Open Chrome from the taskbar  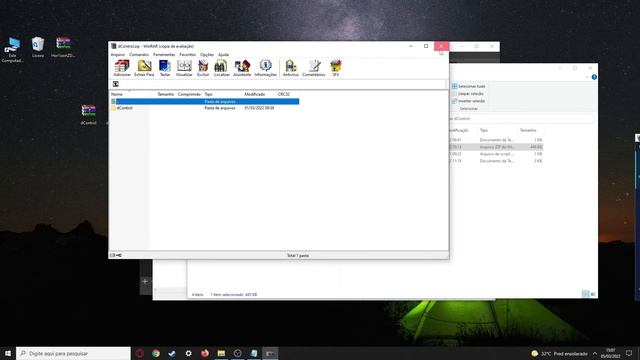[x=156, y=353]
